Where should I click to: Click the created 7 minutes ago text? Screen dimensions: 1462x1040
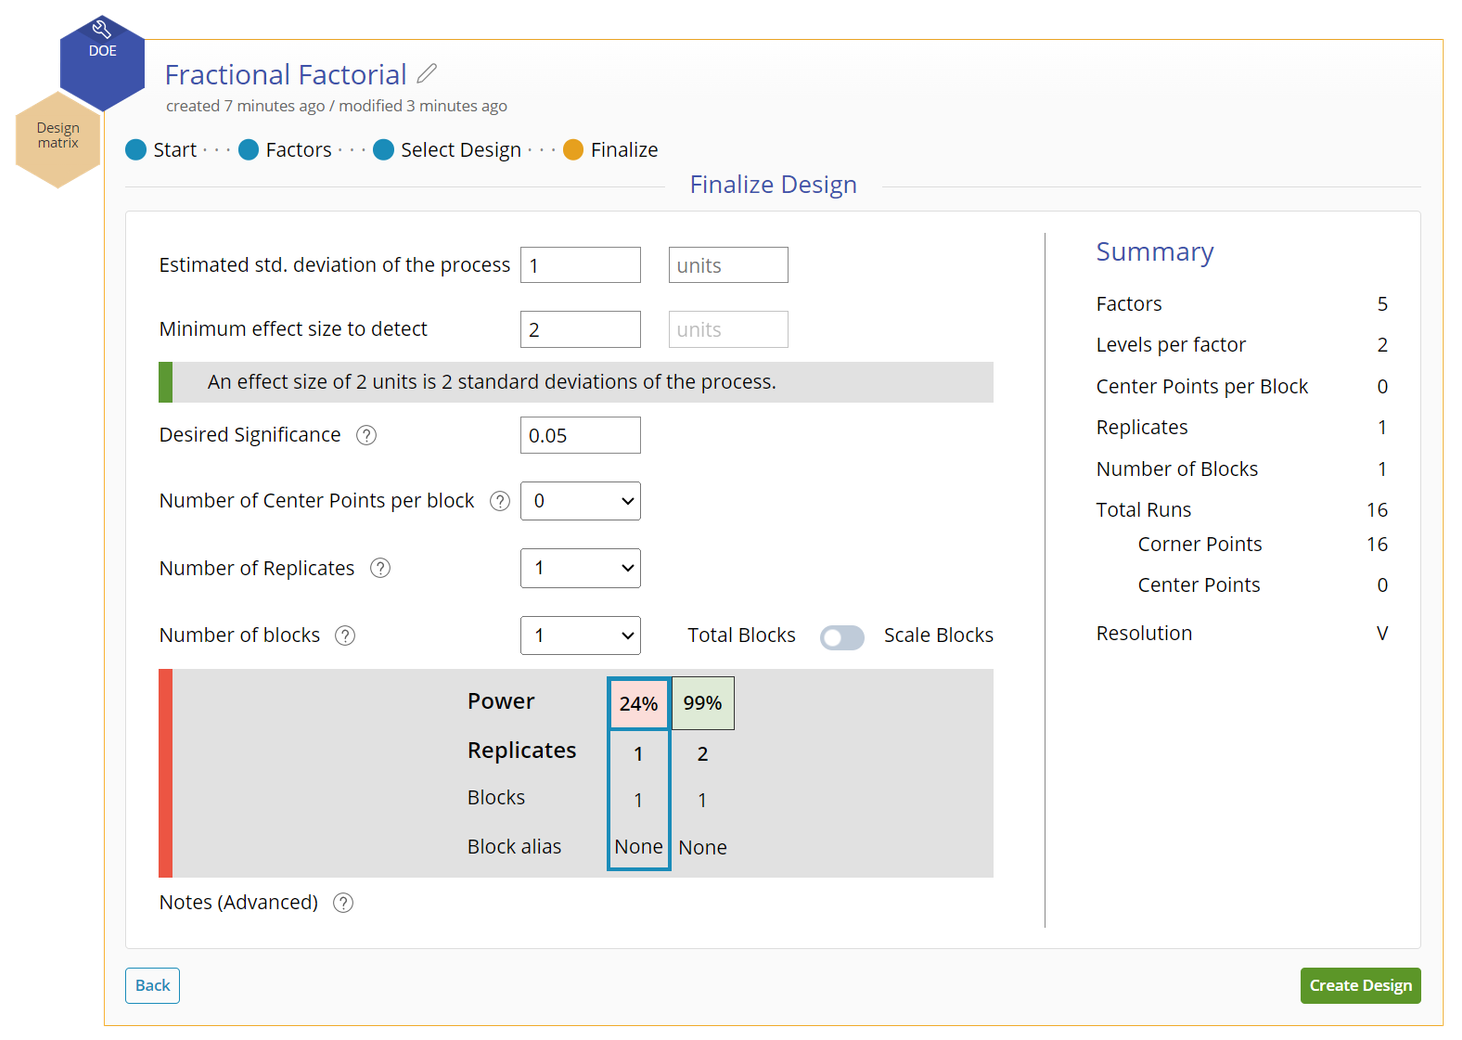pyautogui.click(x=245, y=106)
